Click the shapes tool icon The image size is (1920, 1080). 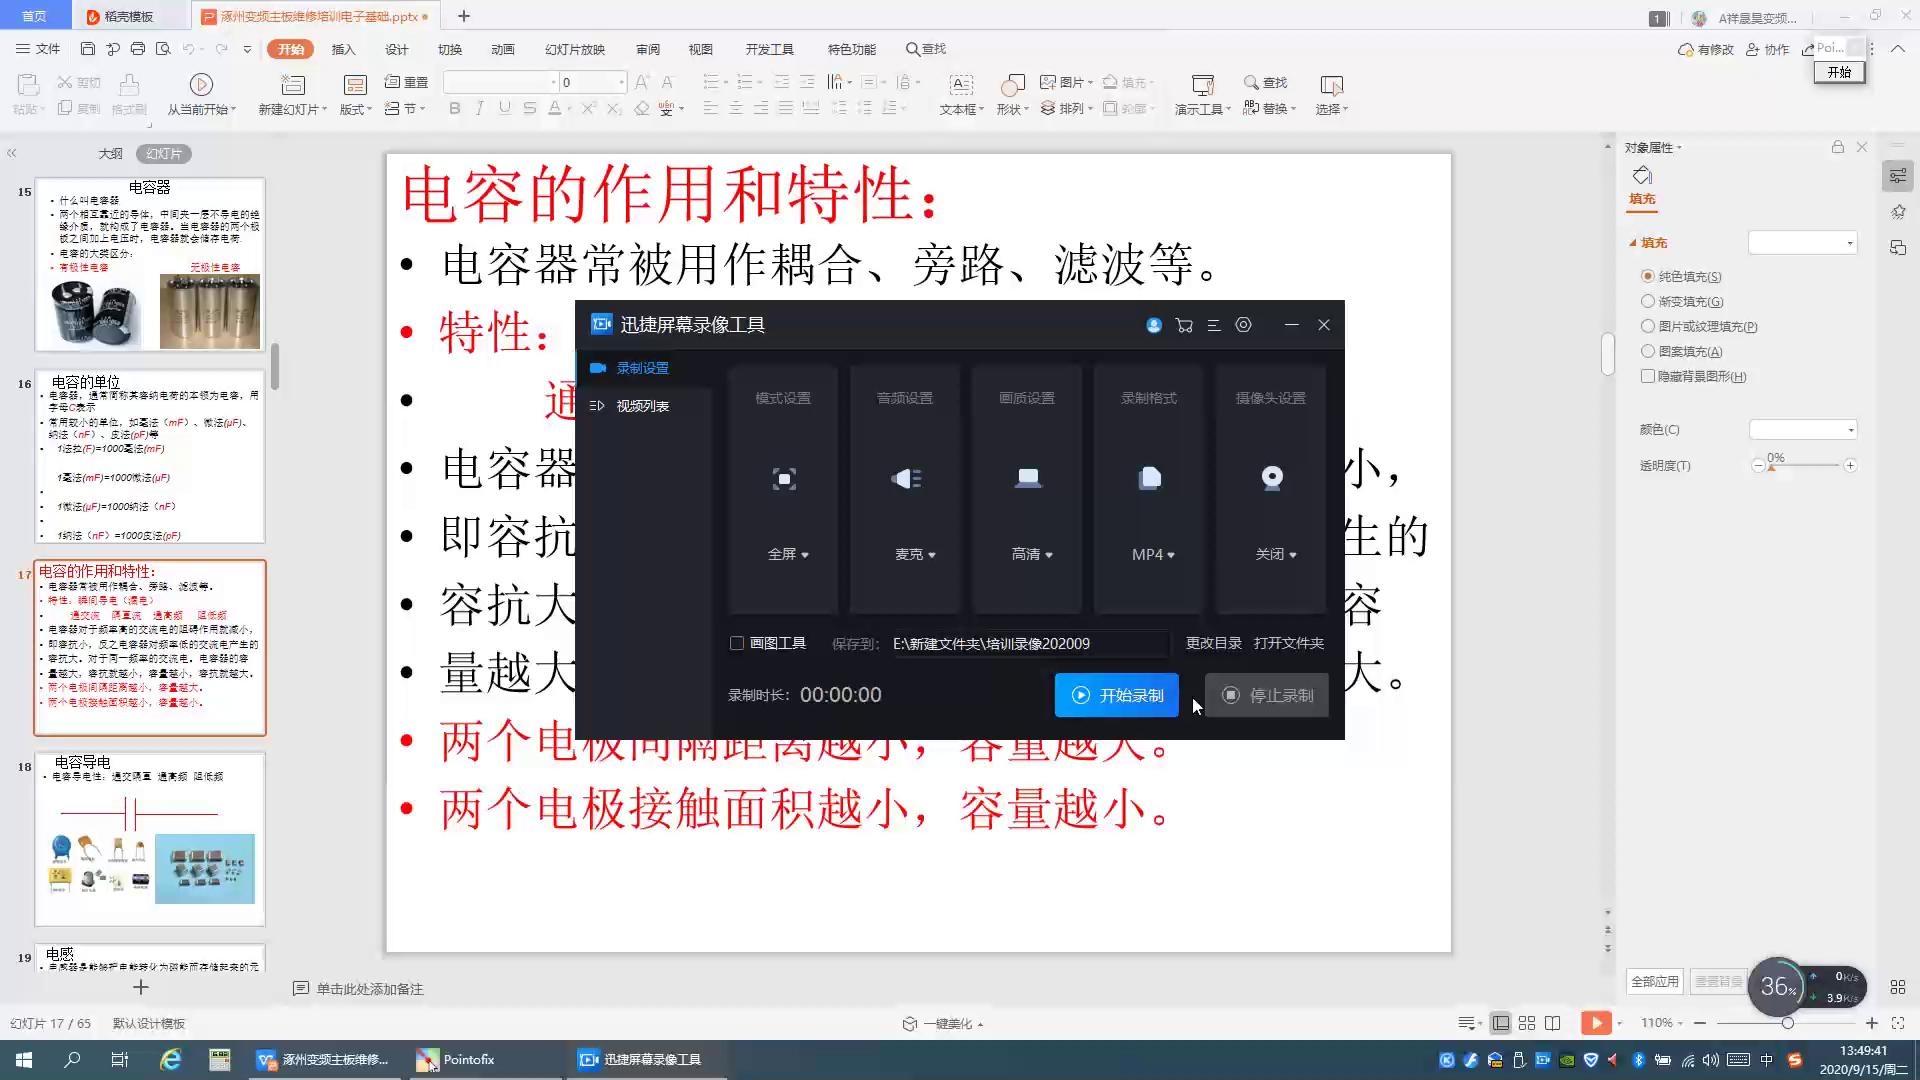pyautogui.click(x=1013, y=85)
